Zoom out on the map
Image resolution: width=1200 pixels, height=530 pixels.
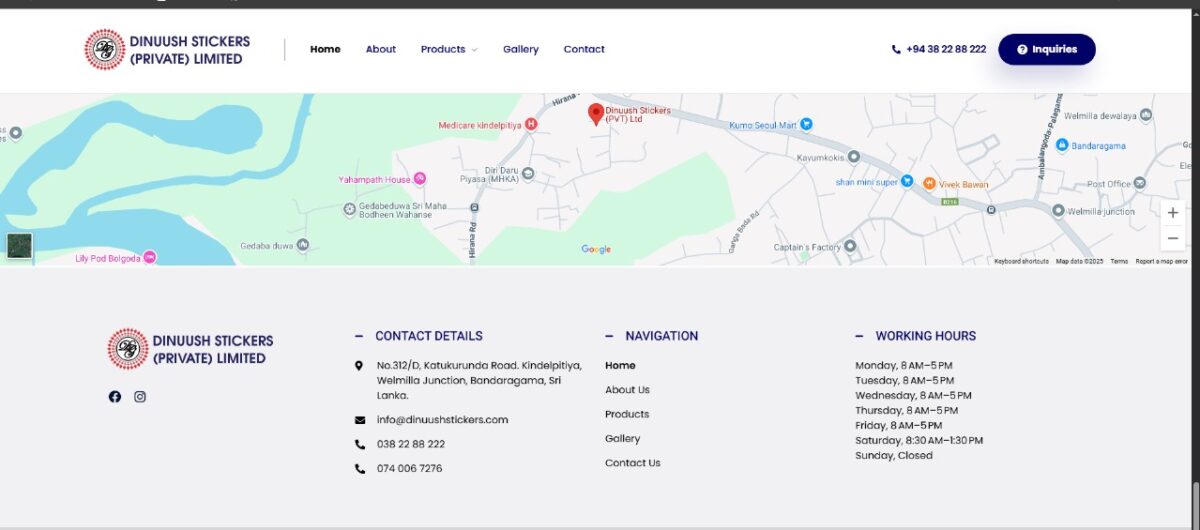(x=1173, y=238)
